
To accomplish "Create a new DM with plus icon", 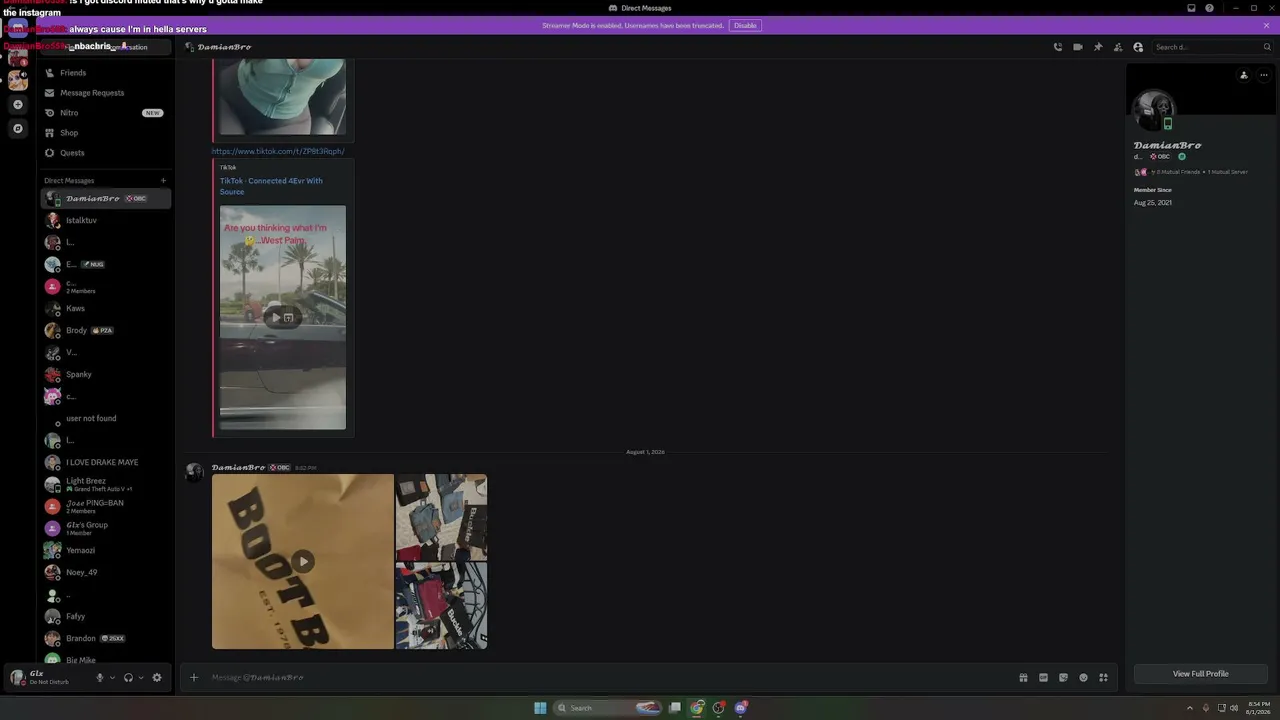I will coord(163,181).
